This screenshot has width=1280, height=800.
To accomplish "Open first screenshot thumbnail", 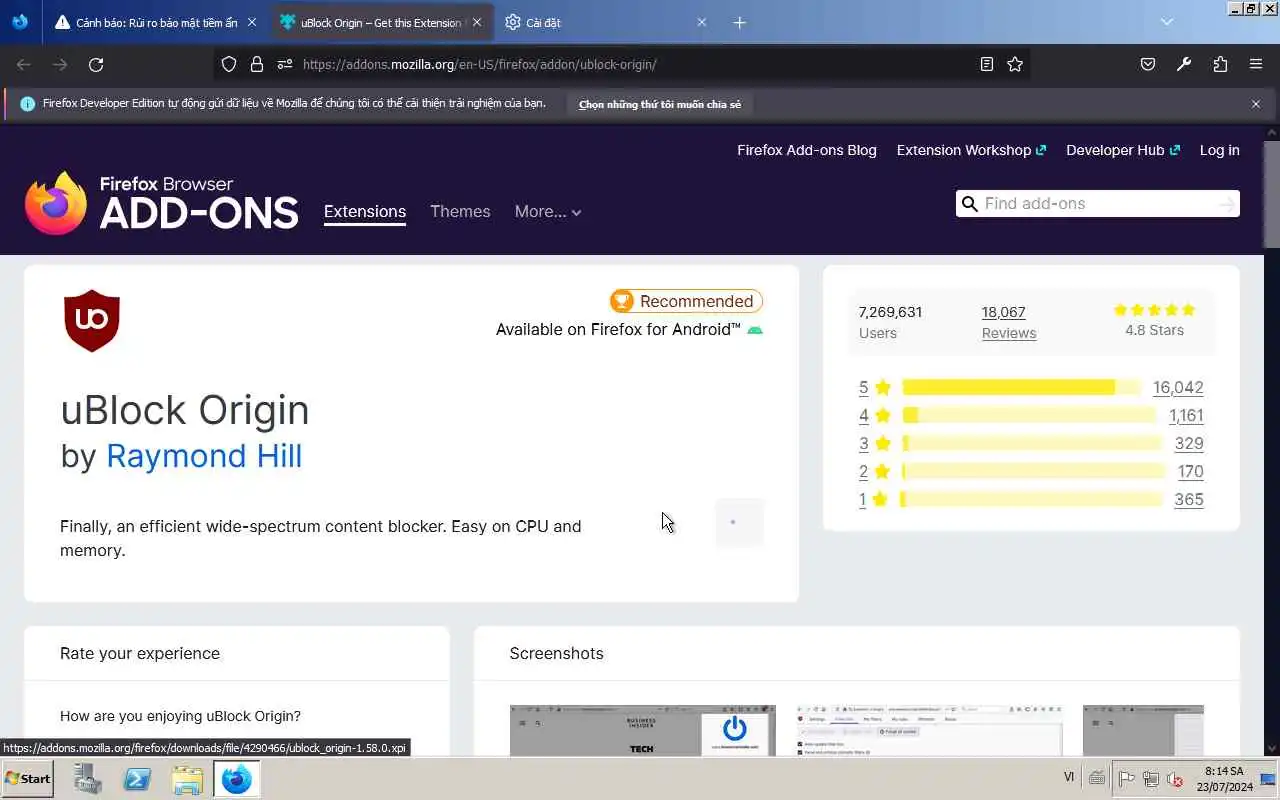I will coord(642,730).
